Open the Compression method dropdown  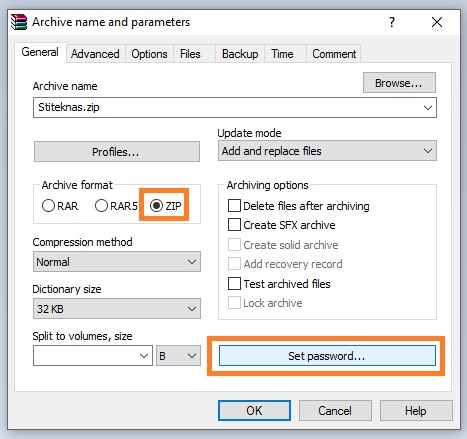coord(117,262)
